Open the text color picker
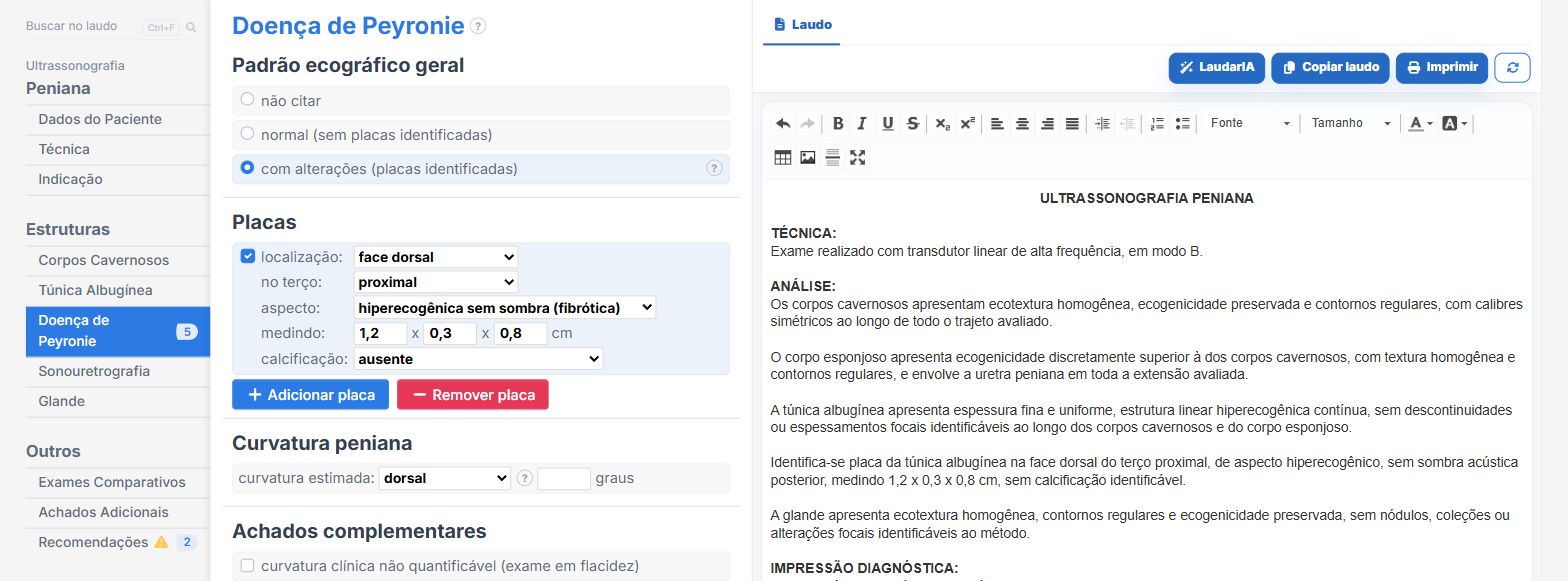Viewport: 1568px width, 581px height. pyautogui.click(x=1421, y=124)
